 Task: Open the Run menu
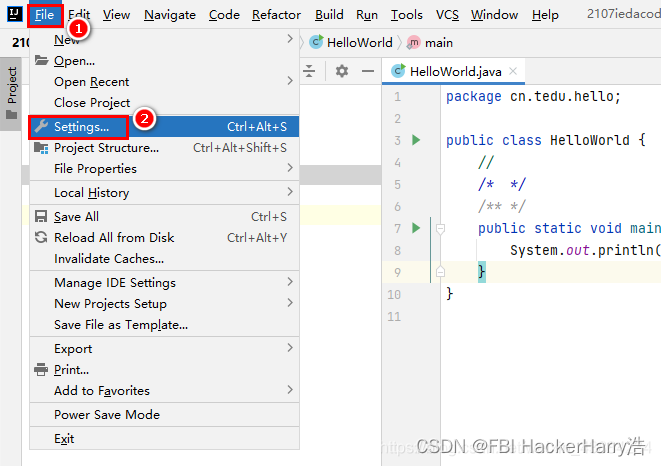[367, 15]
